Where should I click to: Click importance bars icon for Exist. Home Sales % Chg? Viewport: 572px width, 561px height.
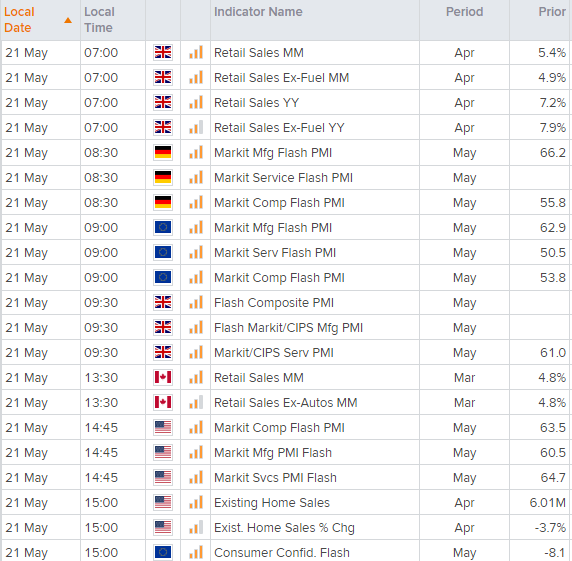click(196, 527)
